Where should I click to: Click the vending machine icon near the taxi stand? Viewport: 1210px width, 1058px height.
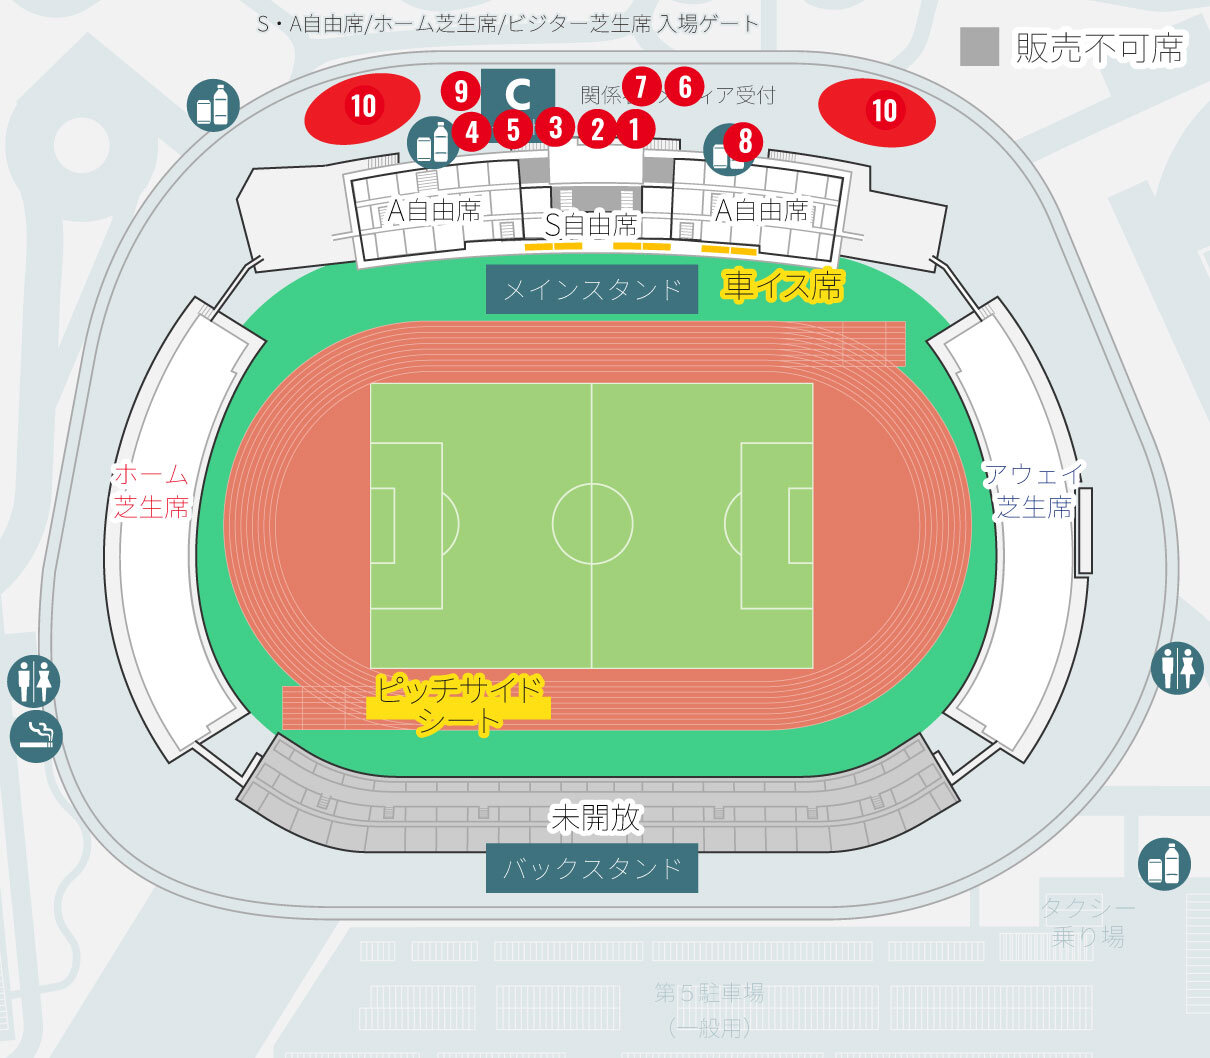1164,864
